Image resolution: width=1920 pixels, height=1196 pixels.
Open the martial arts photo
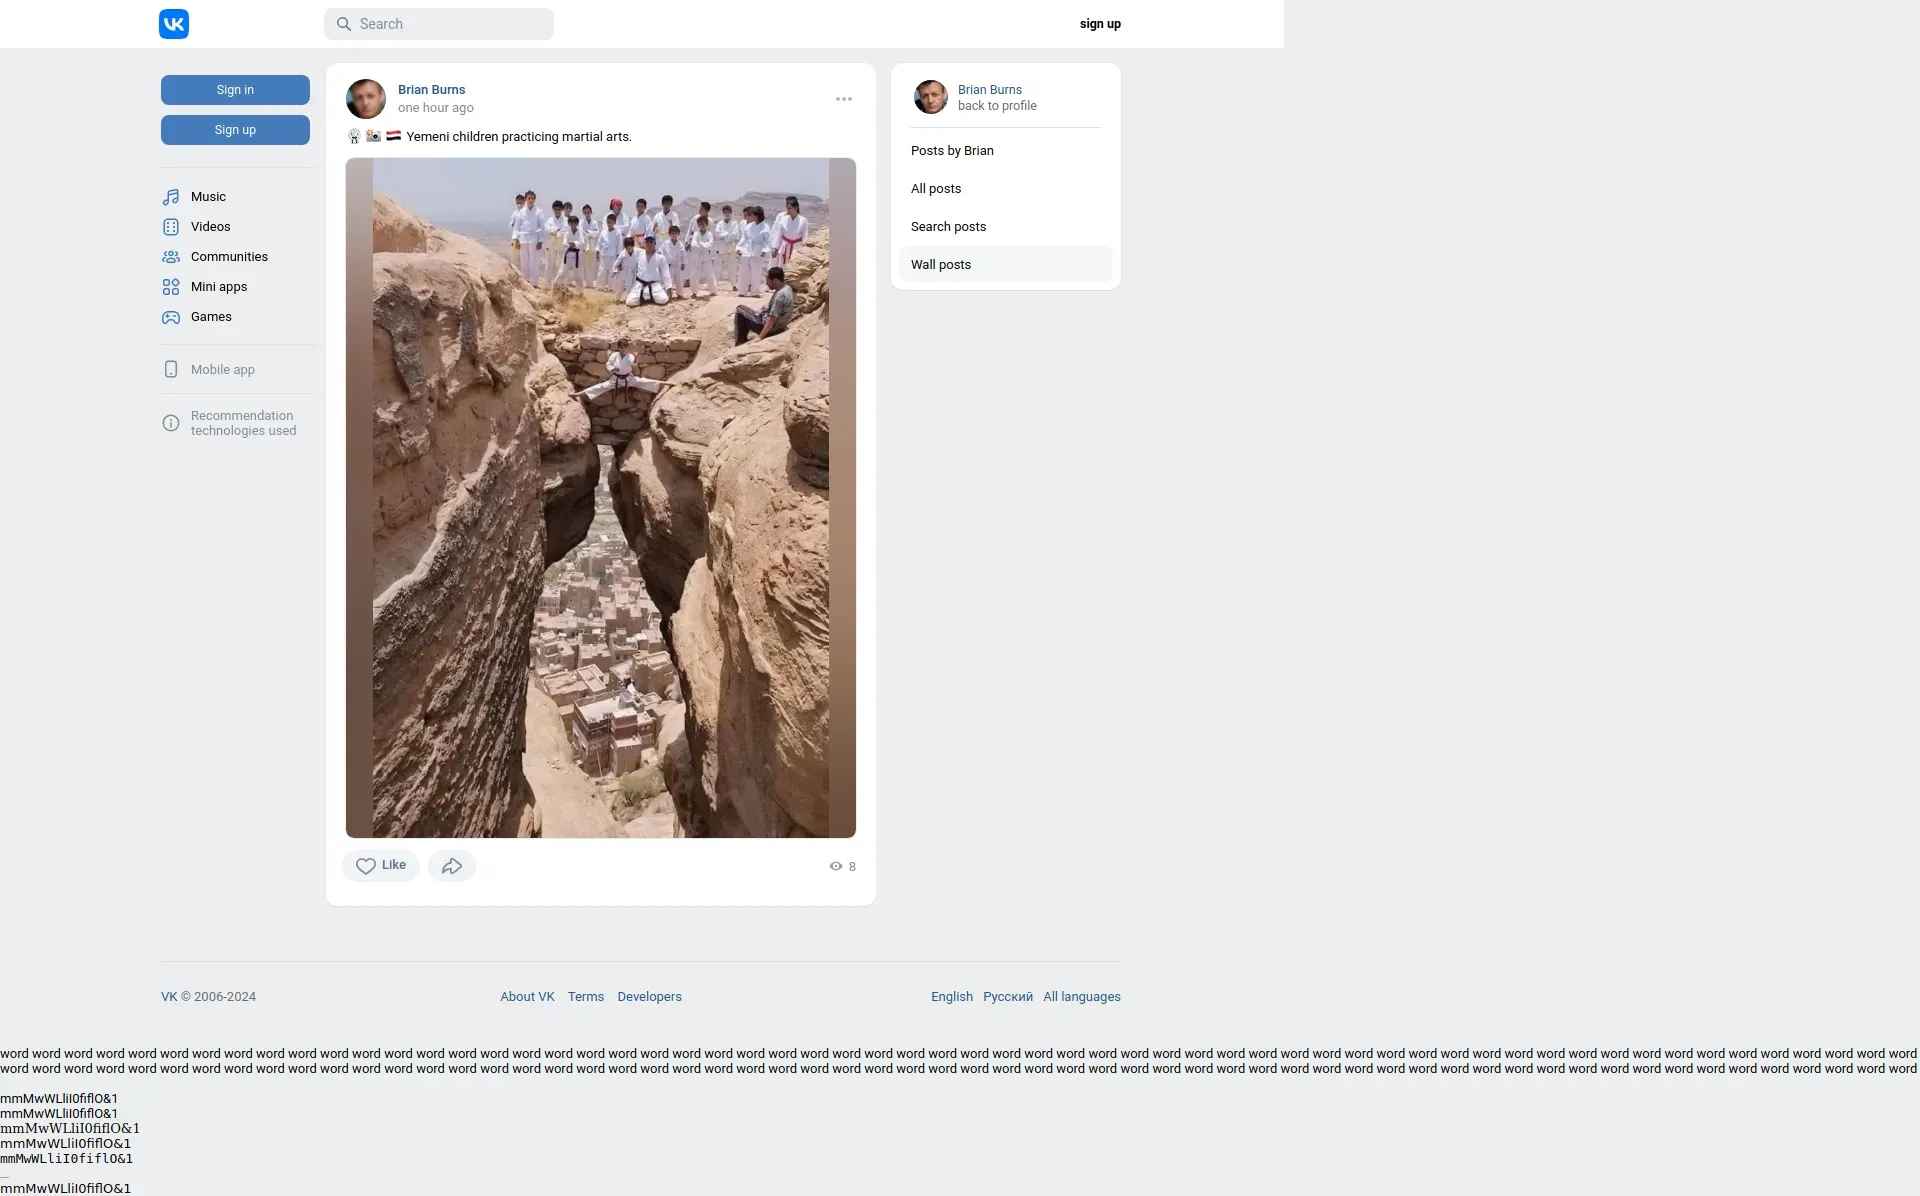(600, 497)
